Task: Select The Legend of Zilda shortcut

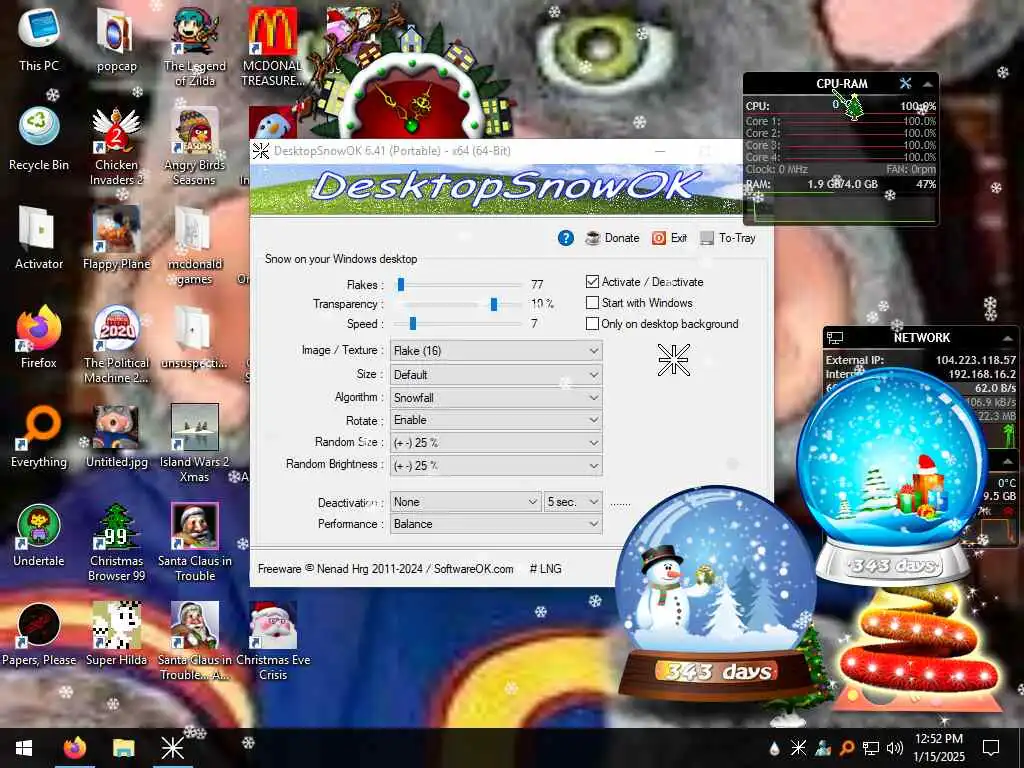Action: coord(195,47)
